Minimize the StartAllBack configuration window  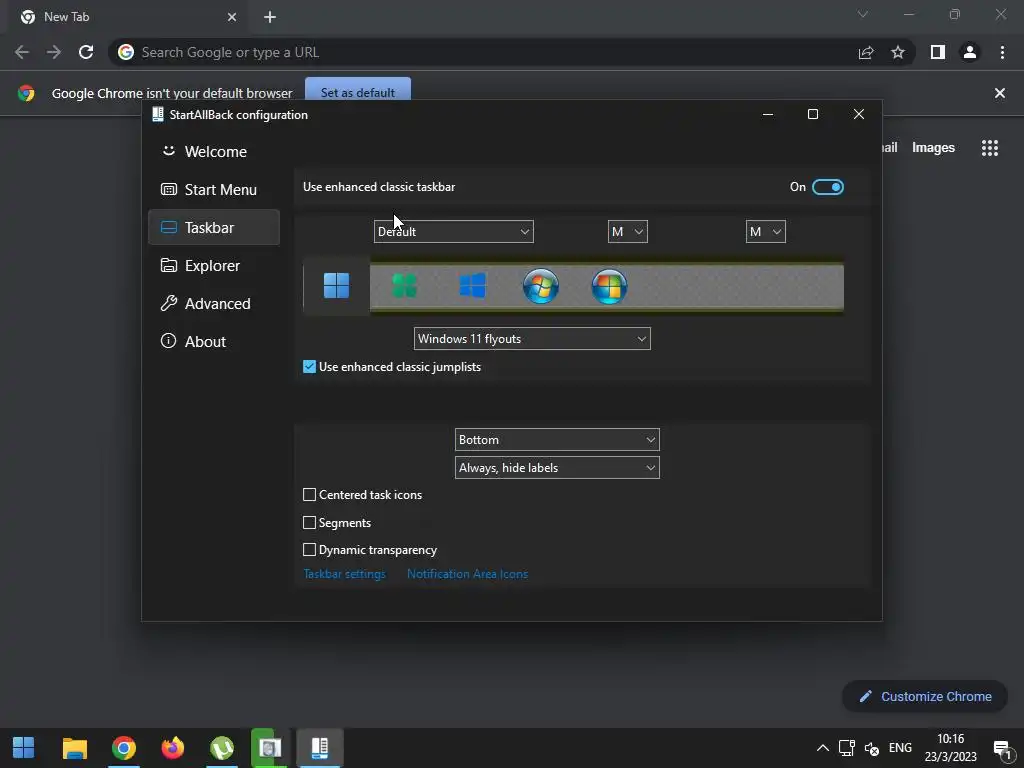click(x=768, y=114)
